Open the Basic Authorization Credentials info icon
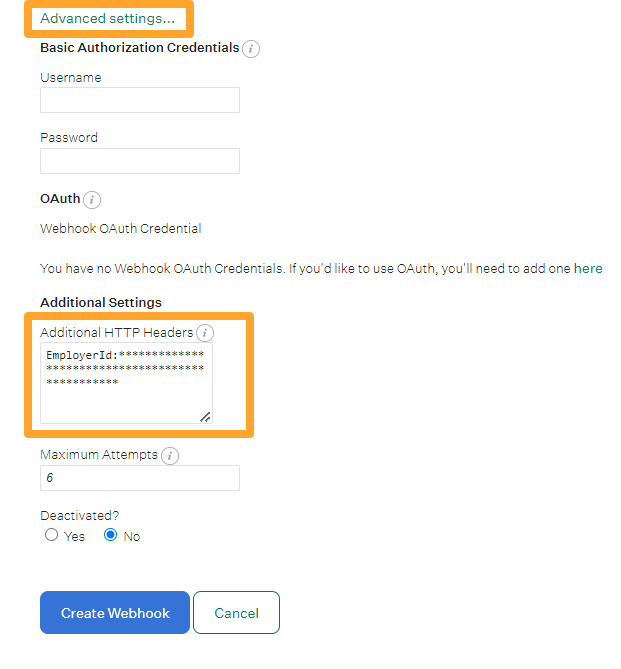 tap(251, 49)
